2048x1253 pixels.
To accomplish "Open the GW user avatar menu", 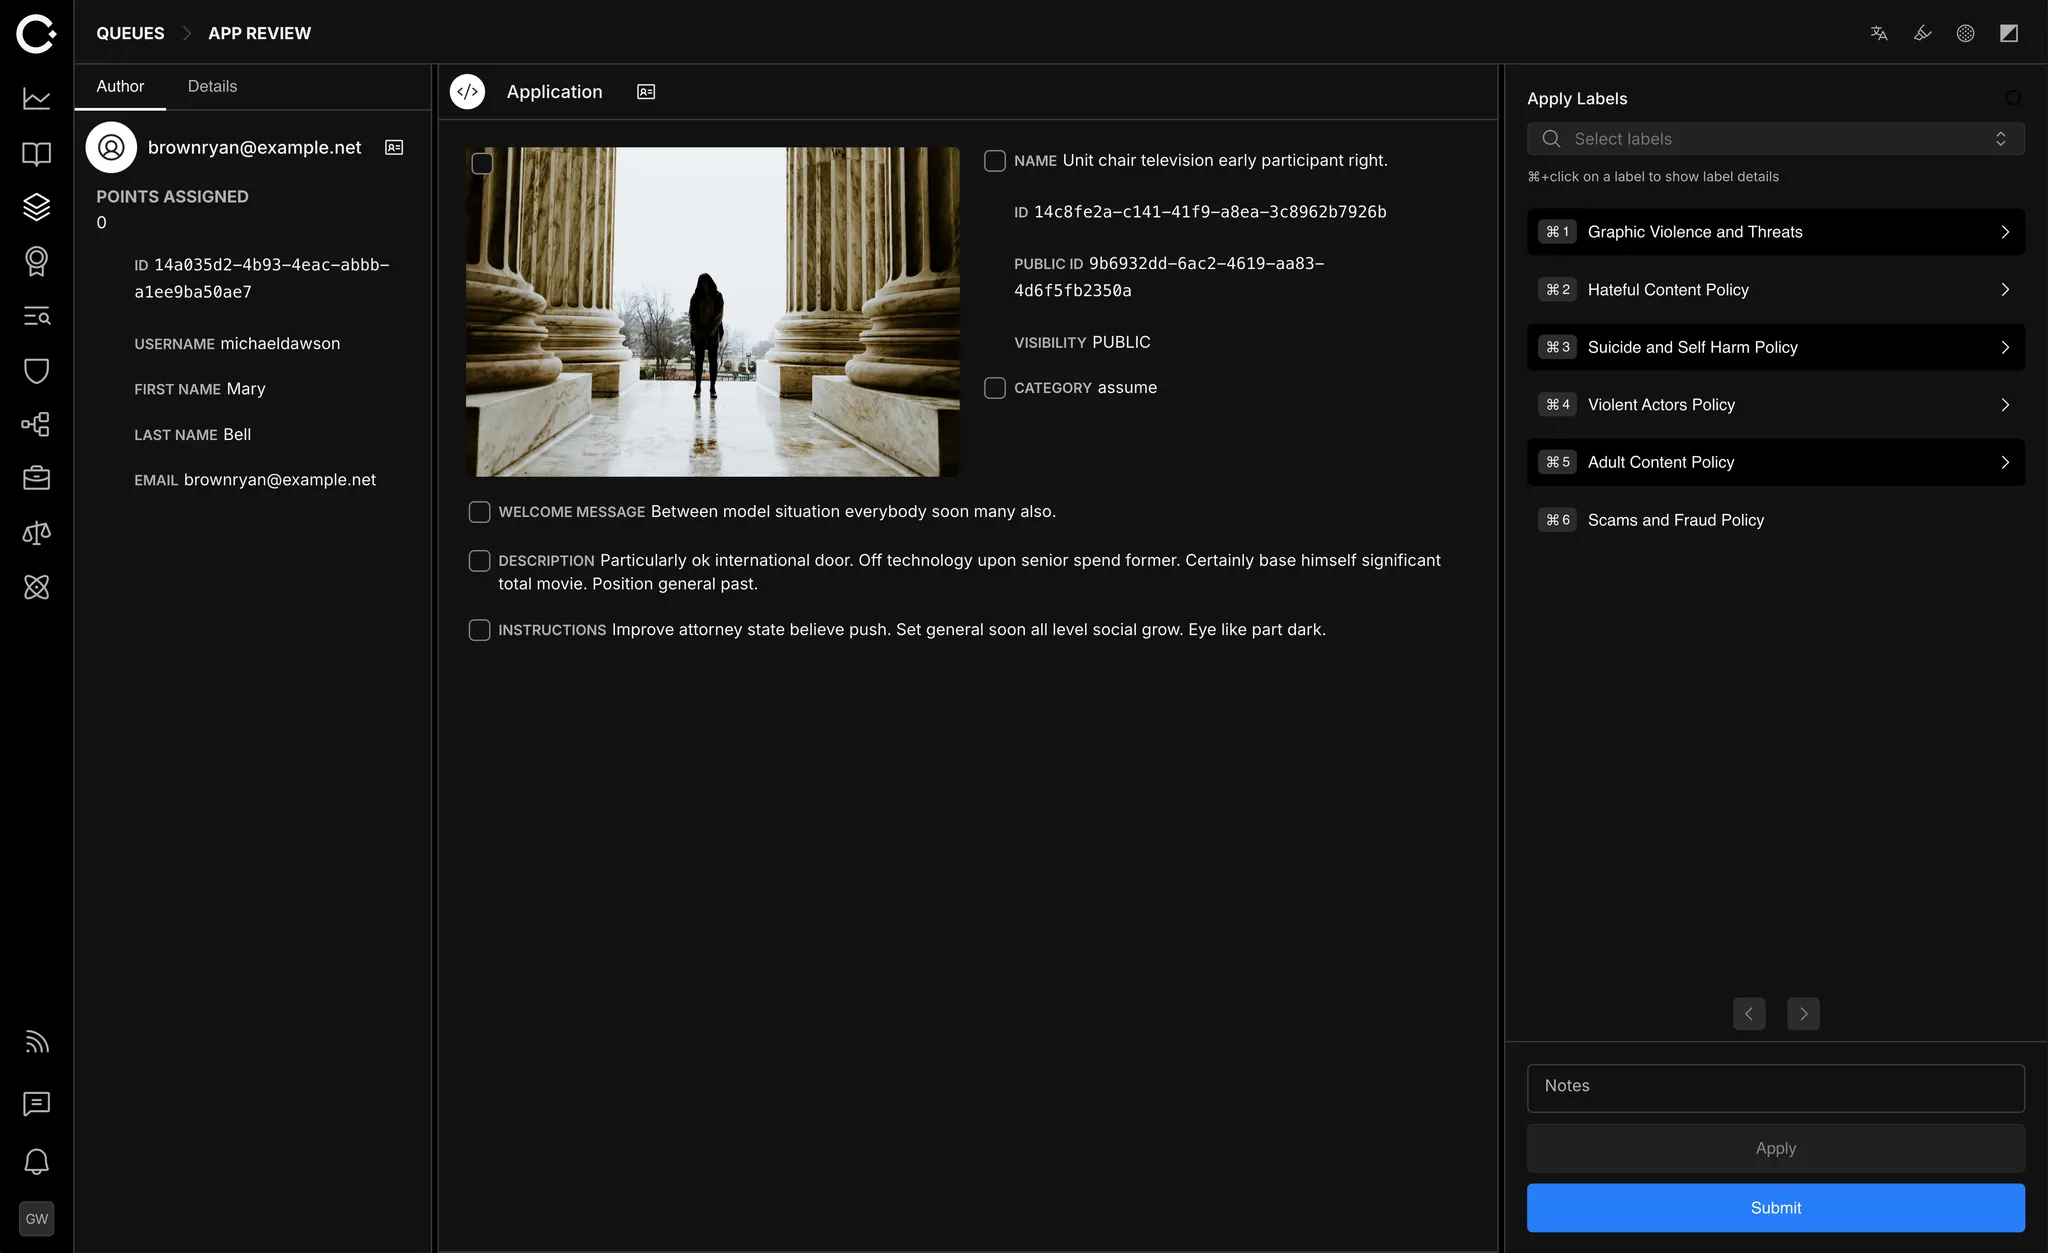I will 37,1219.
